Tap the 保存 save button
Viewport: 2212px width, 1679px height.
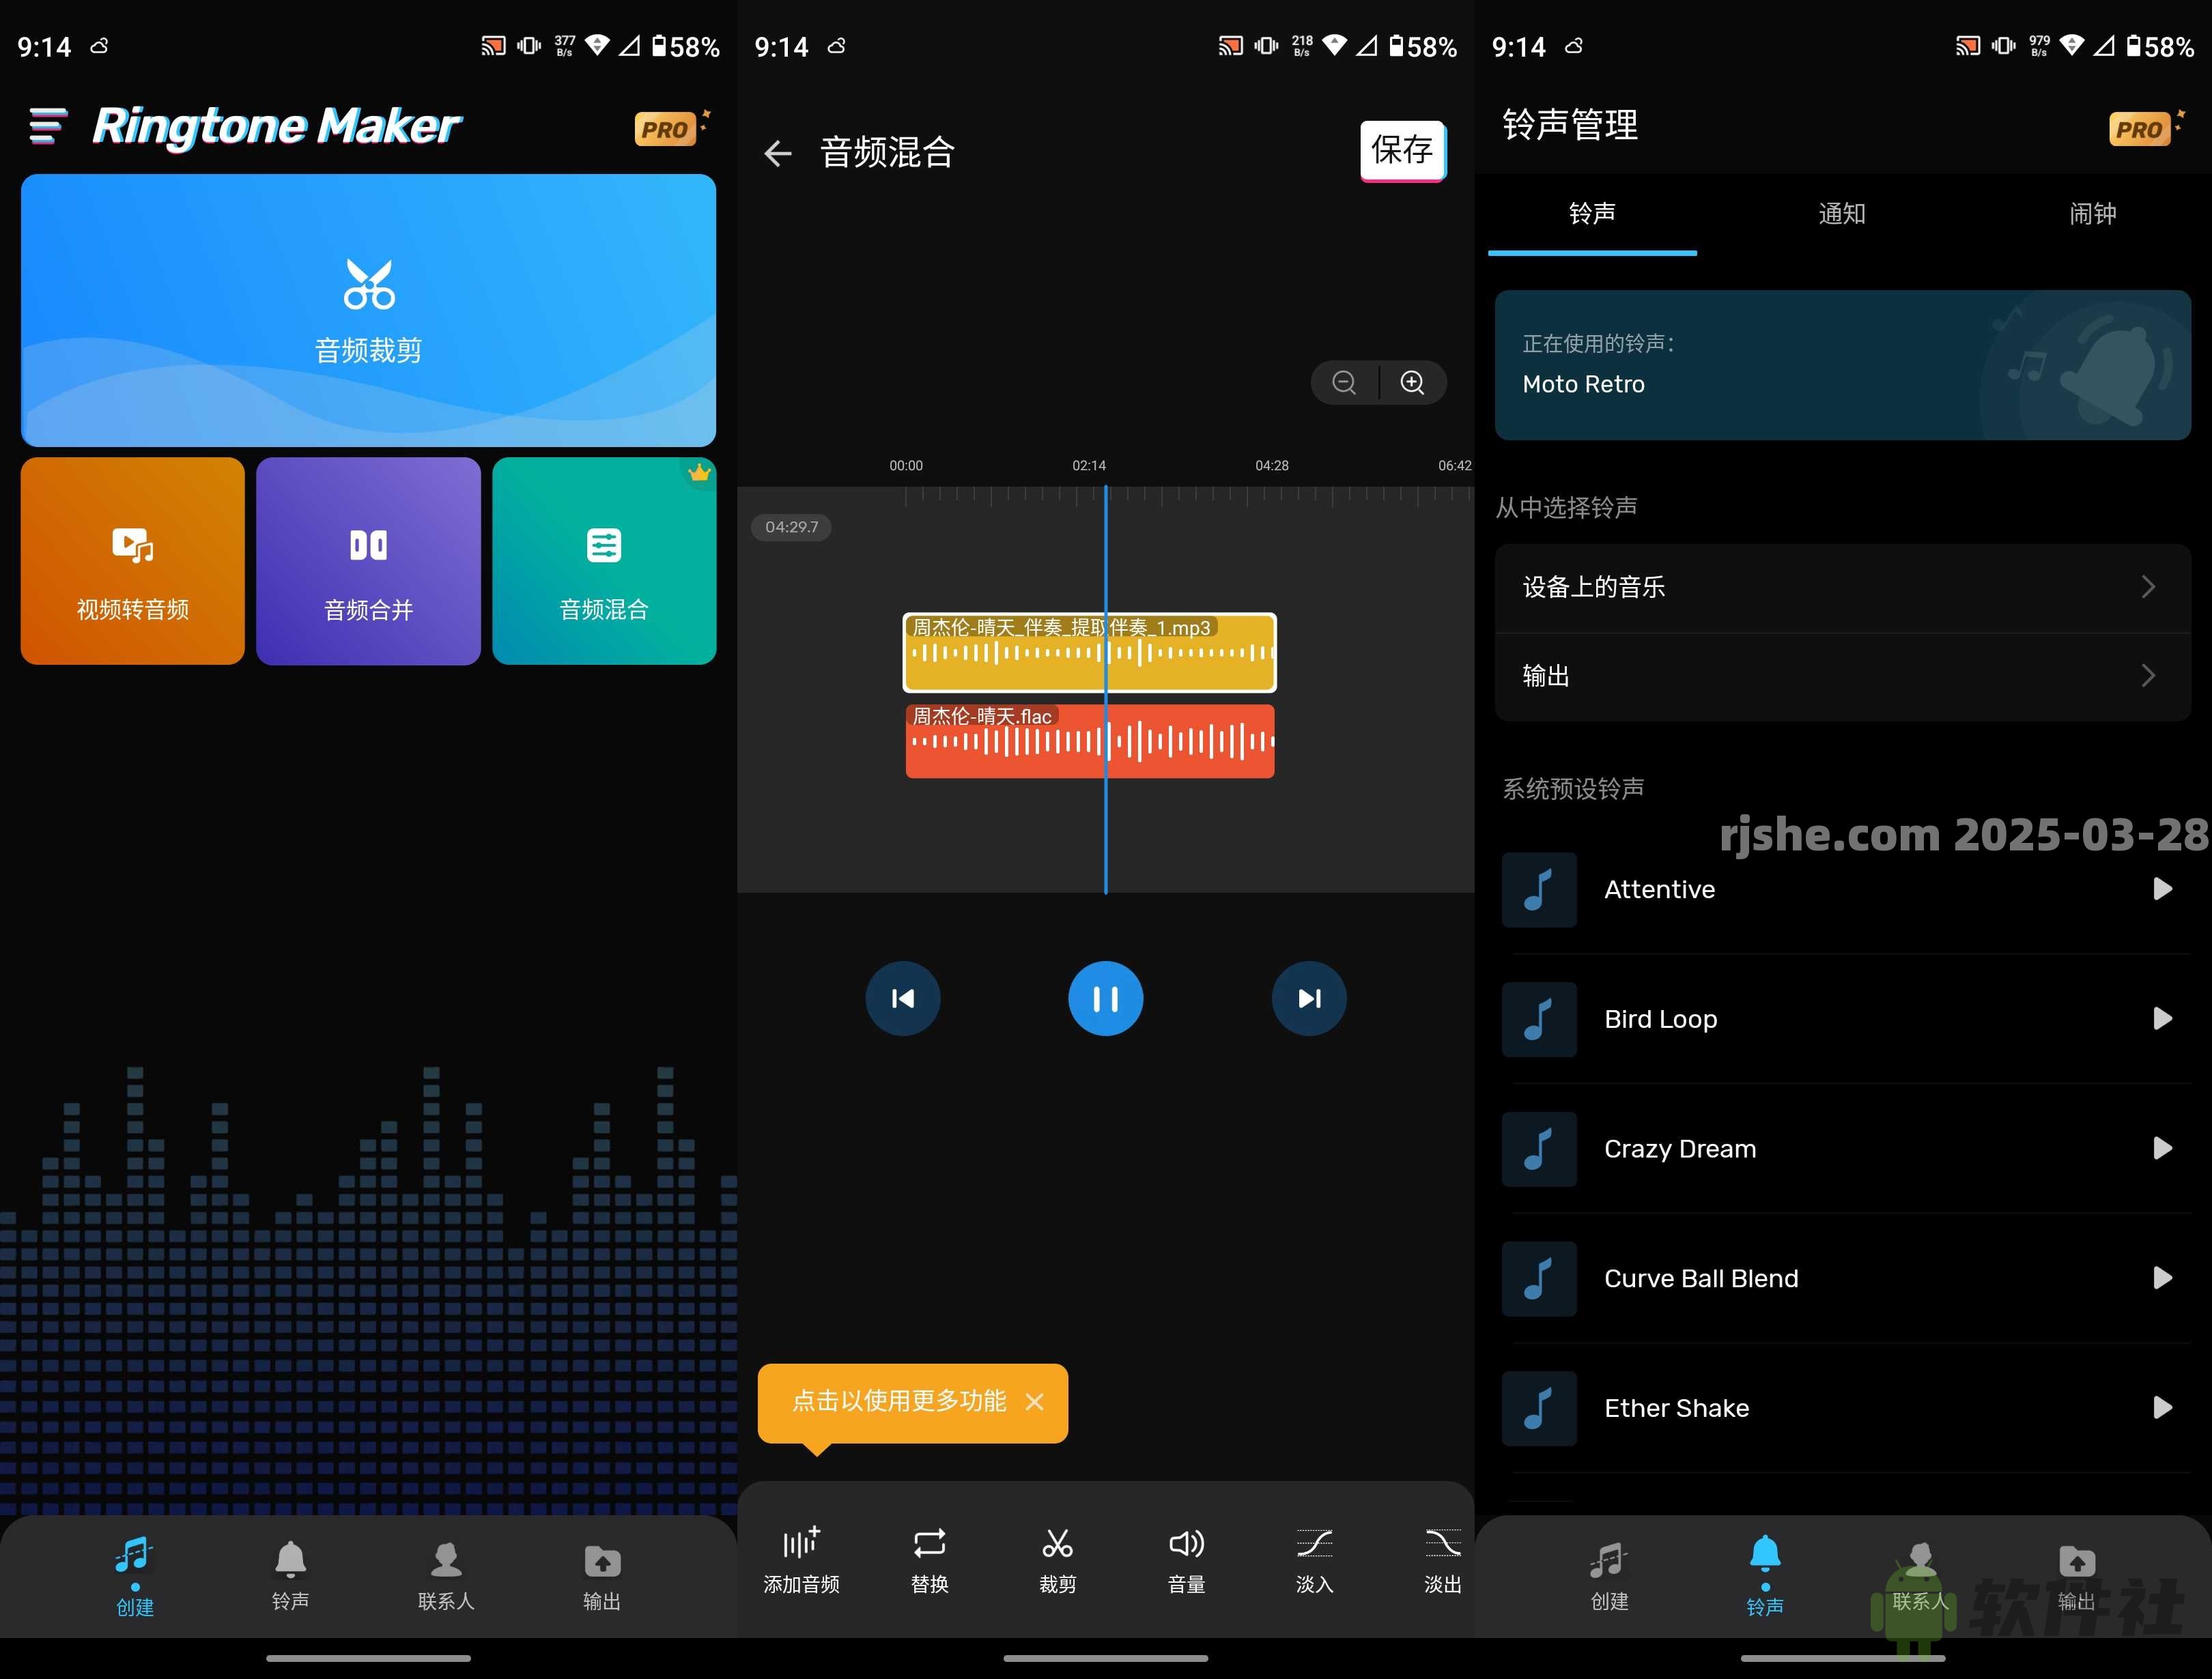(x=1402, y=150)
